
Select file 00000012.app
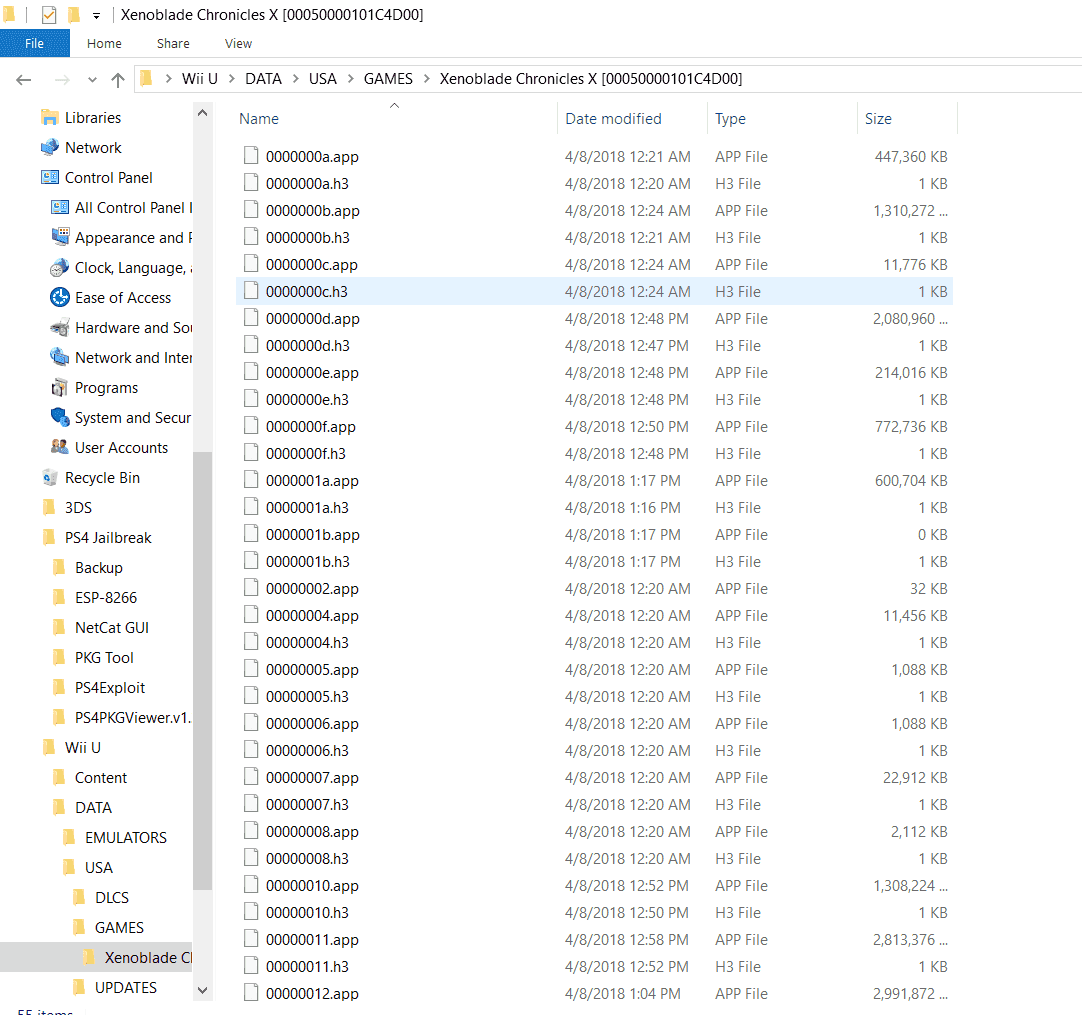click(x=312, y=994)
